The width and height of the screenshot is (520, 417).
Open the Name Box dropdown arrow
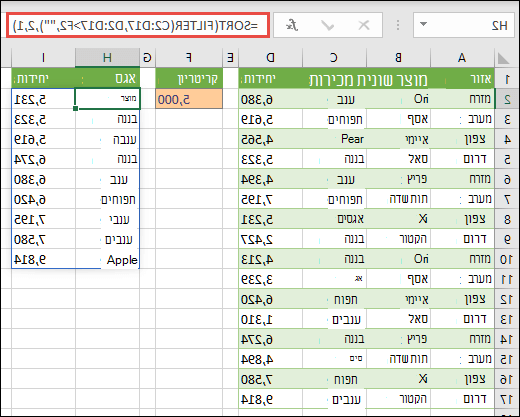coord(423,24)
